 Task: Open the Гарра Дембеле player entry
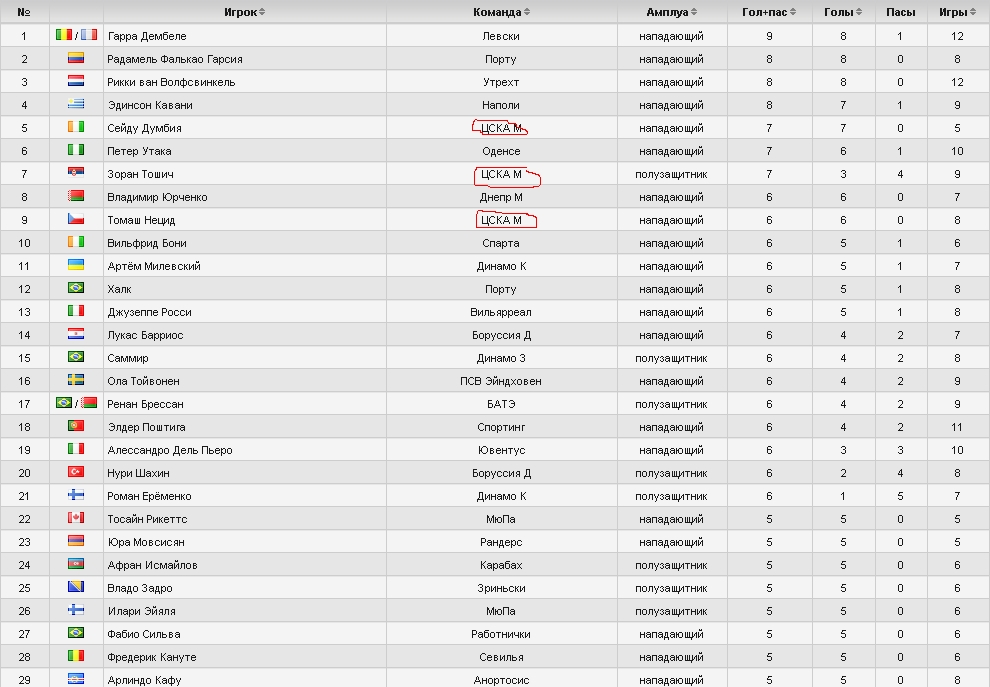click(146, 36)
